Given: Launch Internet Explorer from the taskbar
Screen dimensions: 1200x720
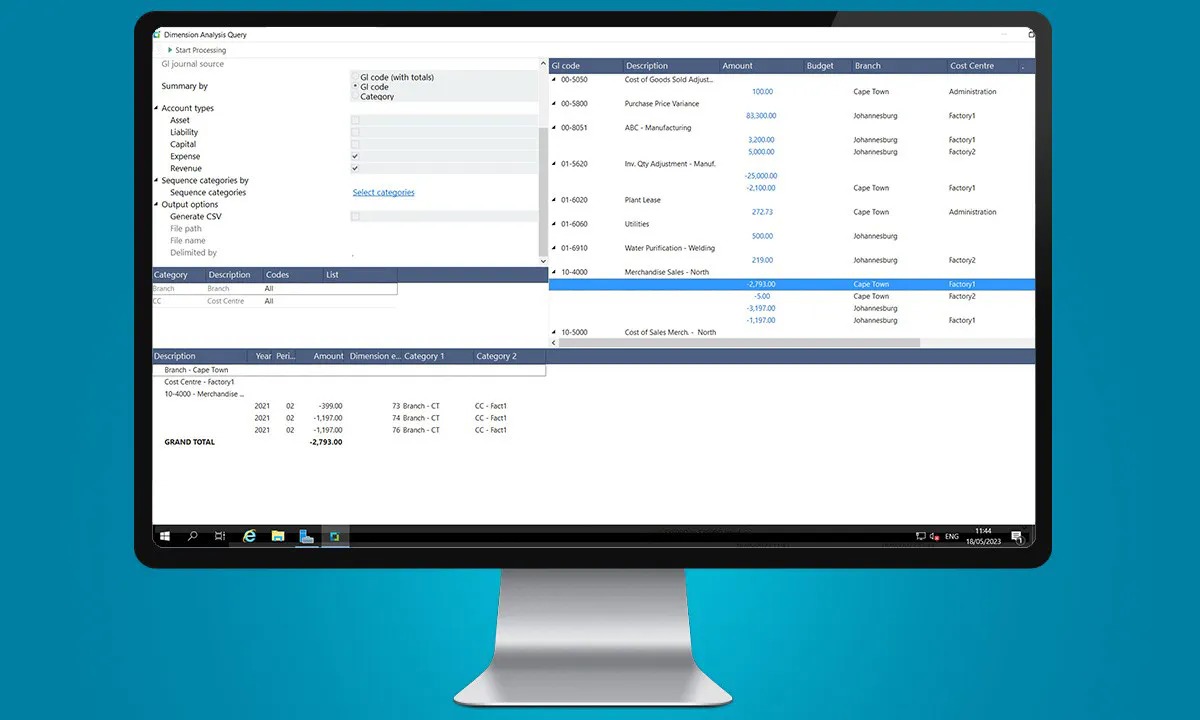Looking at the screenshot, I should click(x=249, y=536).
